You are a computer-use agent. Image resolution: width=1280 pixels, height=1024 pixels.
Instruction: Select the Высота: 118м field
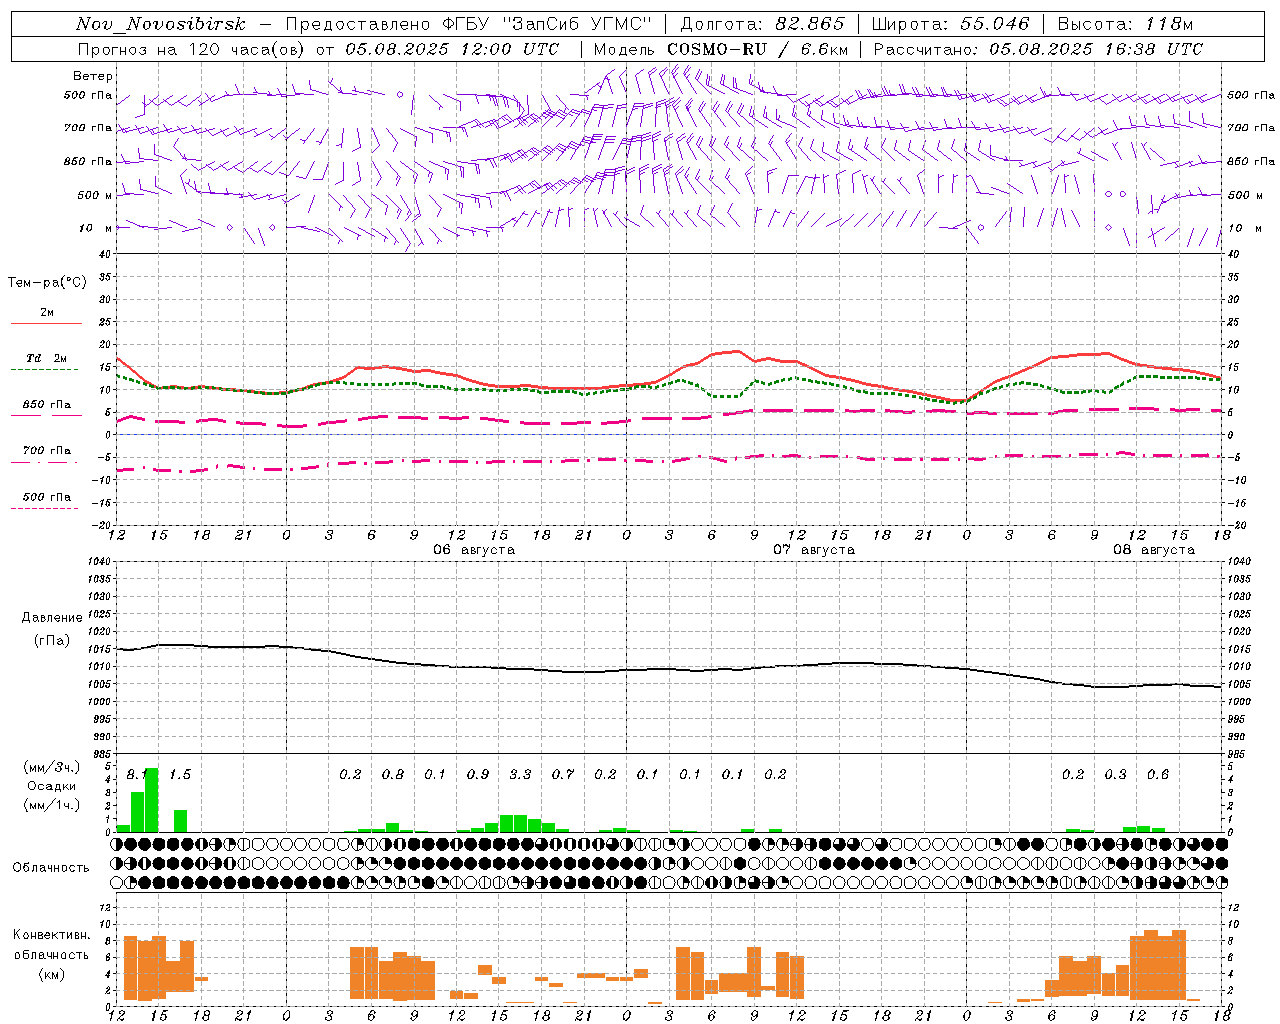1125,24
